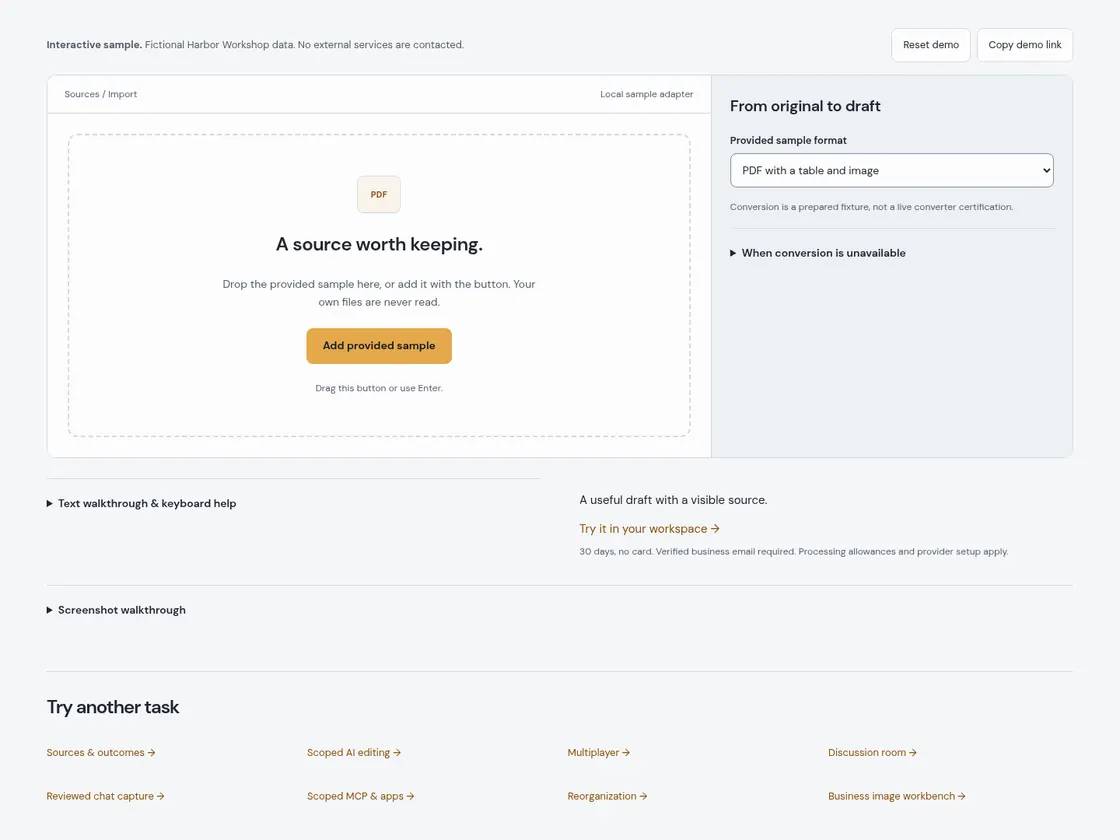Go to the Reorganization task
The image size is (1120, 840).
click(x=607, y=796)
